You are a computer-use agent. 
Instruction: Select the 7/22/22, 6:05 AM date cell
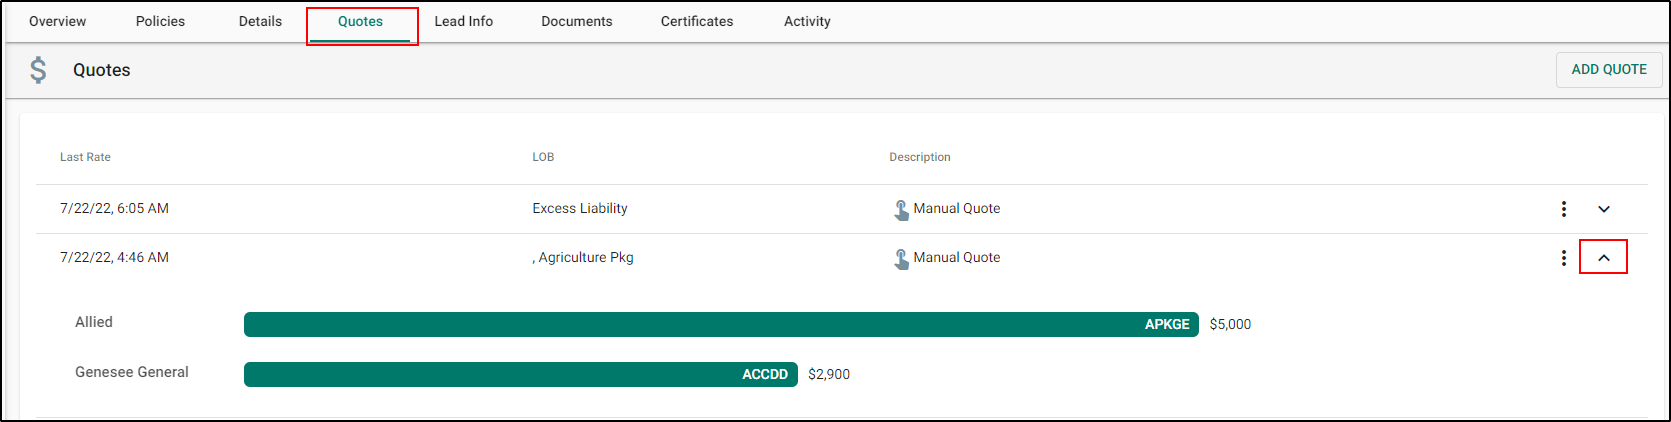tap(114, 209)
